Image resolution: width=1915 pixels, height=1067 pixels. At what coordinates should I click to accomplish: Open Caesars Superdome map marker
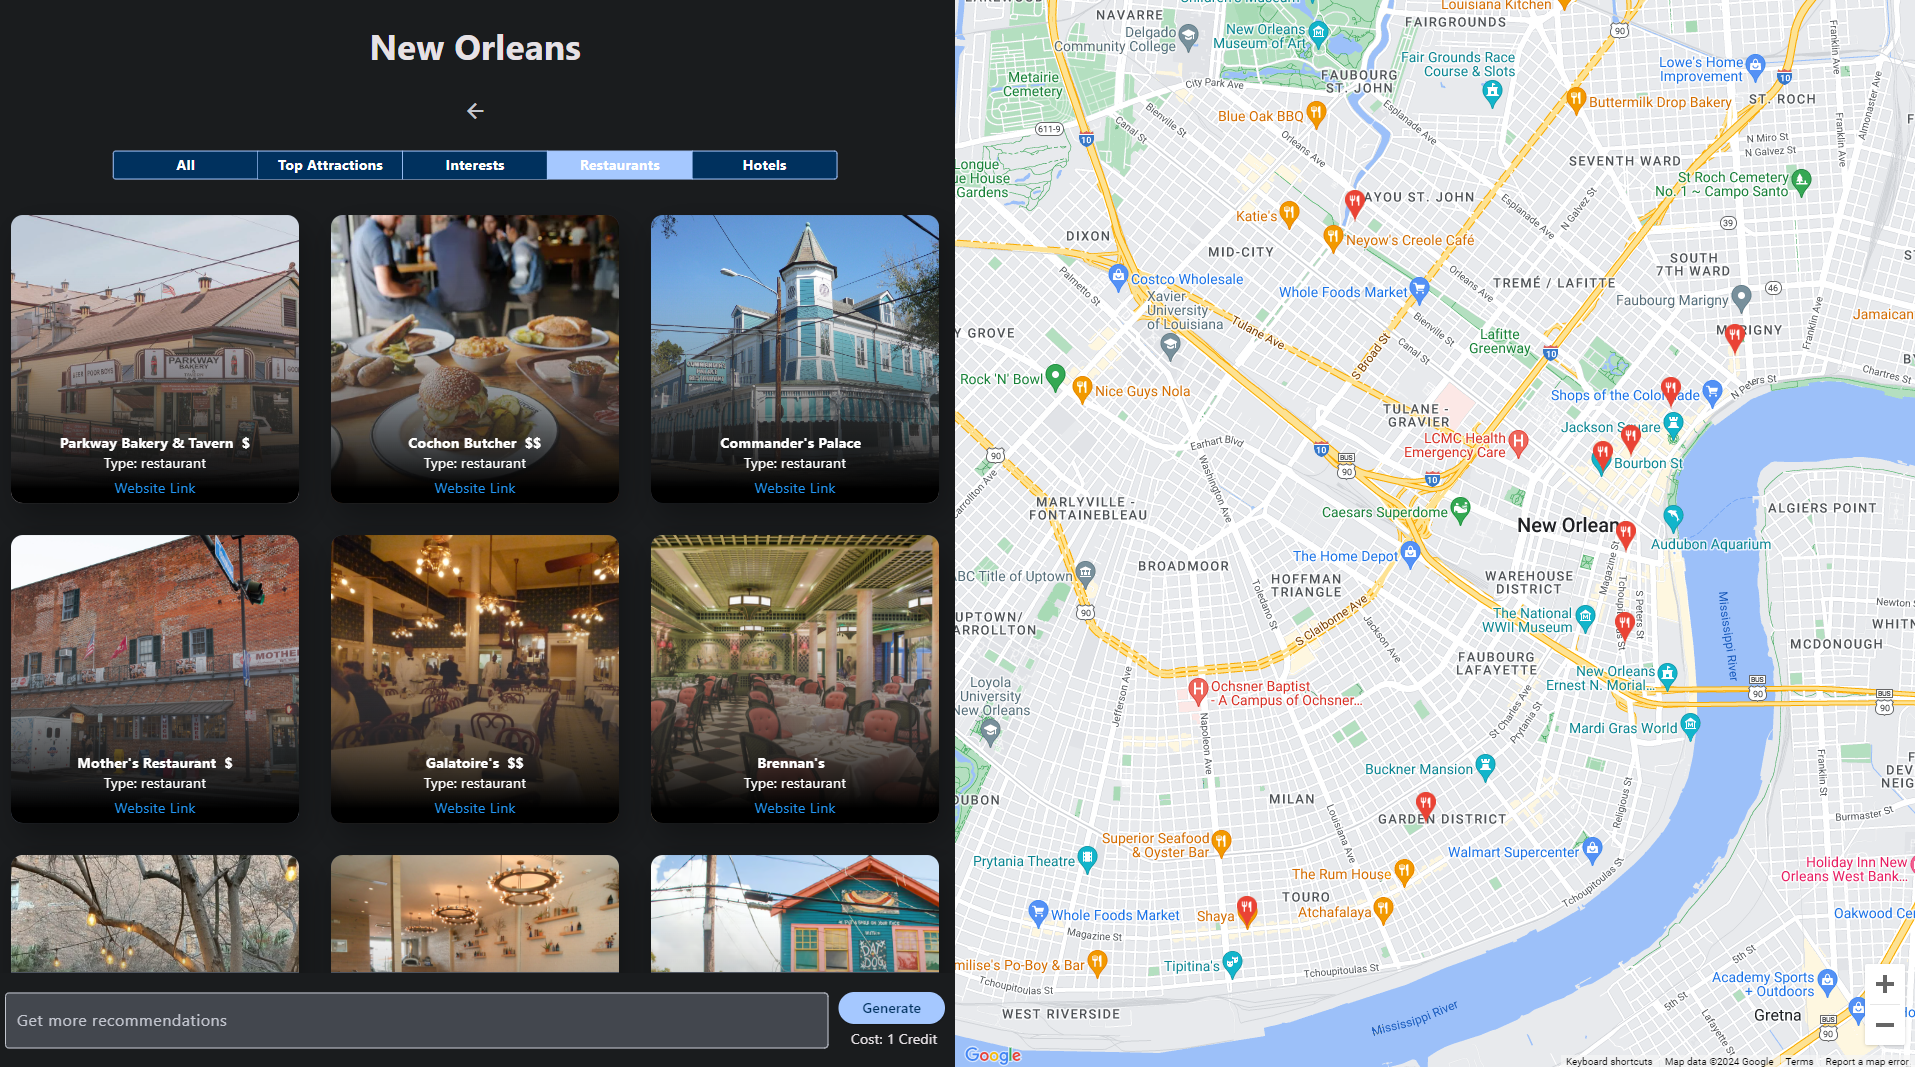[x=1460, y=510]
